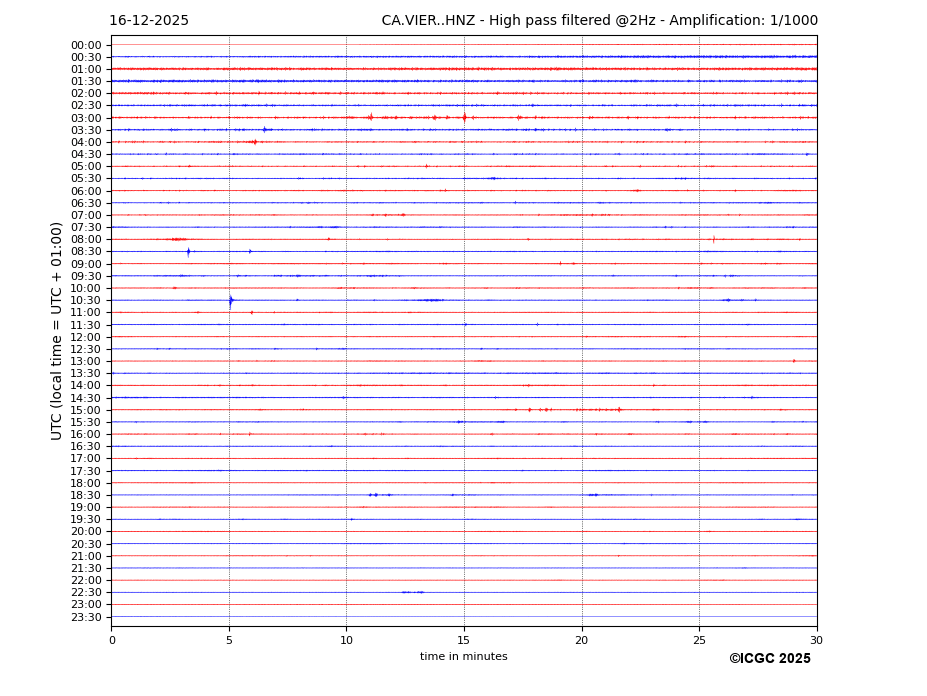The image size is (927, 696).
Task: Pick the 23:30 row time label
Action: click(x=85, y=617)
